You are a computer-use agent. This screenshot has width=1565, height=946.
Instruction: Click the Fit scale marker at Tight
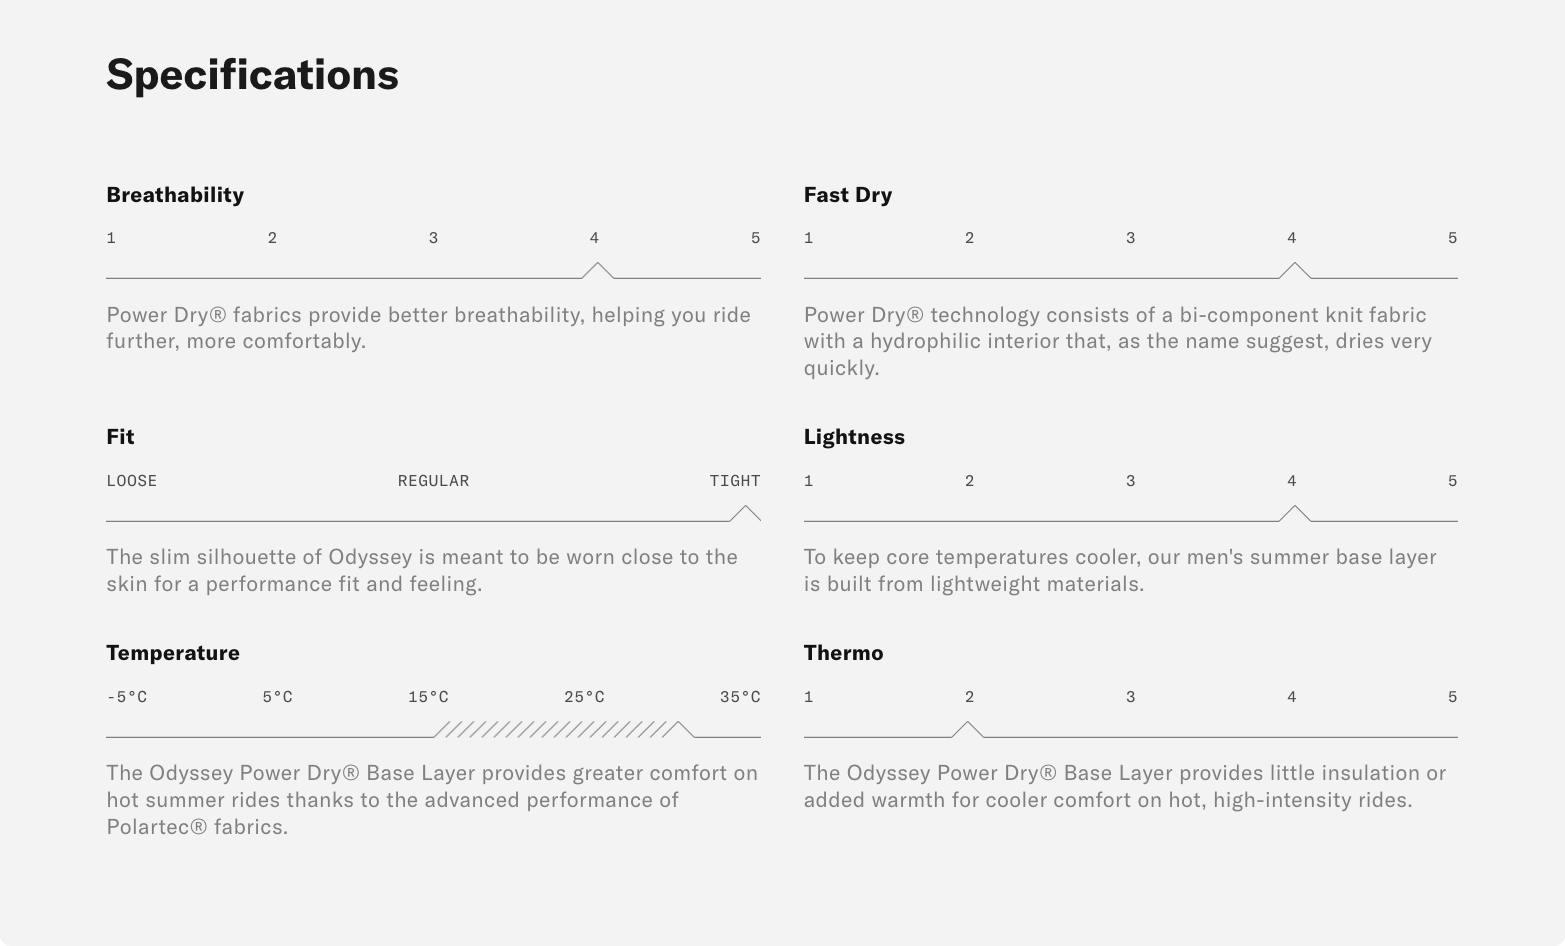point(745,513)
